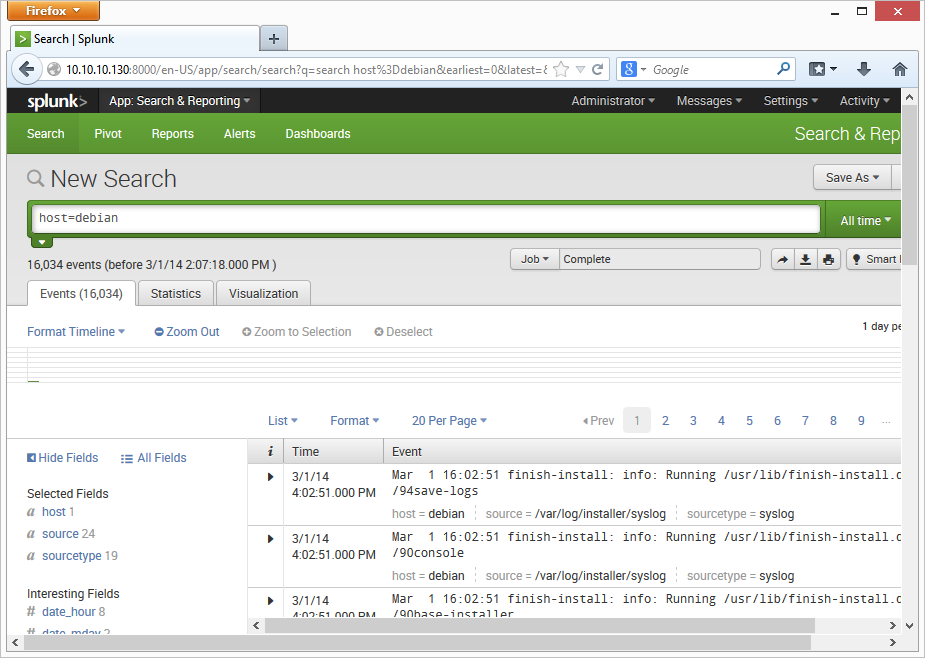Expand the search bar assistant toggle
Viewport: 925px width, 658px height.
[x=41, y=242]
